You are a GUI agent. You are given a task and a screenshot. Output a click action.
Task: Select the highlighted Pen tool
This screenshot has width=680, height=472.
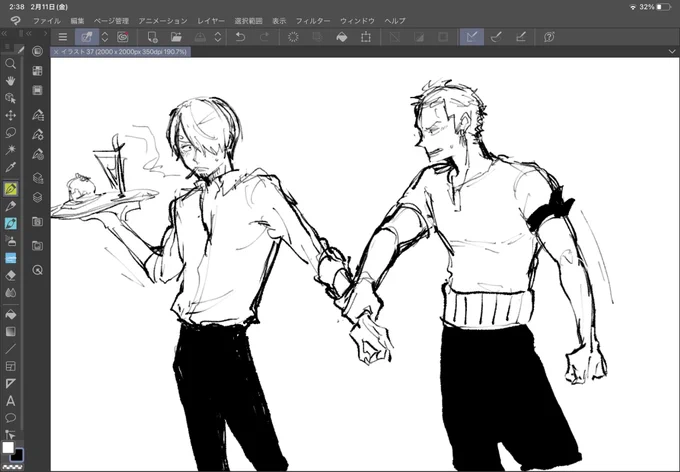click(x=10, y=189)
